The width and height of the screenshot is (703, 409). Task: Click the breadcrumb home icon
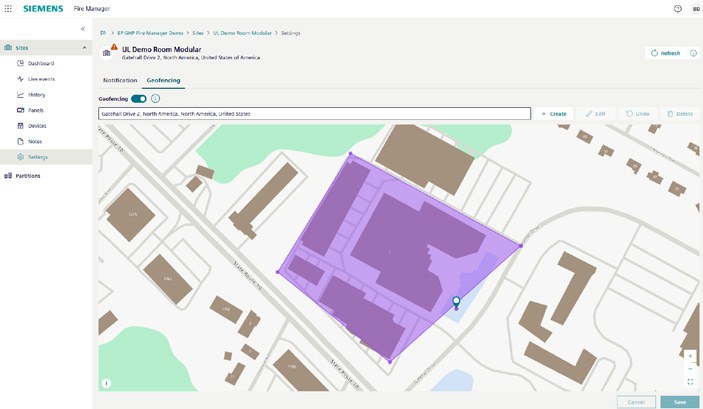pos(103,33)
